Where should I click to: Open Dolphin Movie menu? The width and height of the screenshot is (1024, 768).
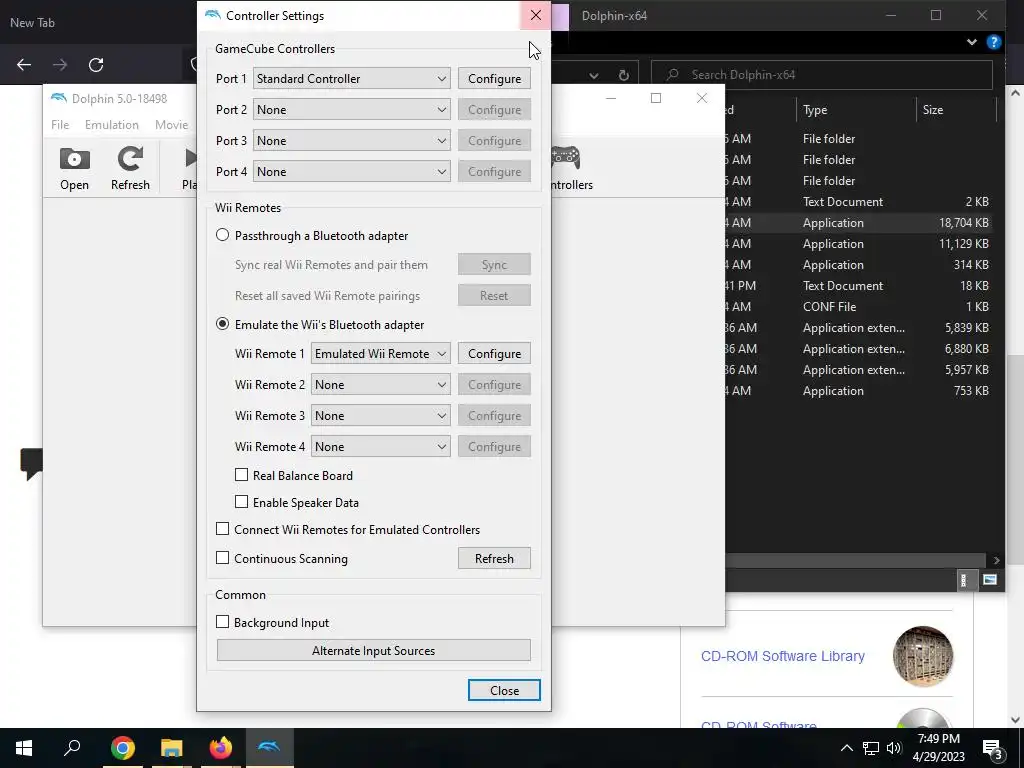[x=172, y=125]
